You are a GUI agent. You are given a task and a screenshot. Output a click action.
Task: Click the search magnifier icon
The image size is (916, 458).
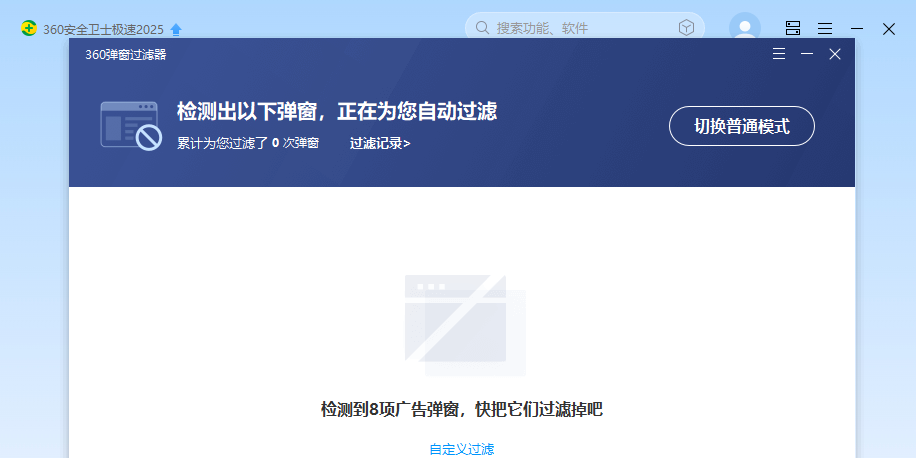[483, 27]
